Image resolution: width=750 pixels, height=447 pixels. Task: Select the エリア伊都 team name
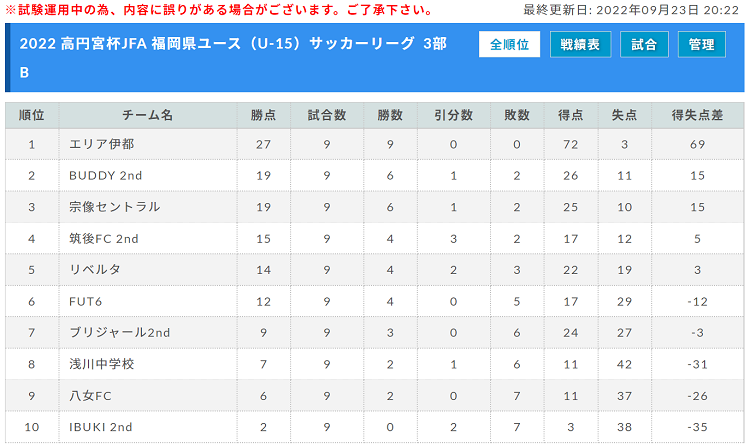(x=101, y=144)
